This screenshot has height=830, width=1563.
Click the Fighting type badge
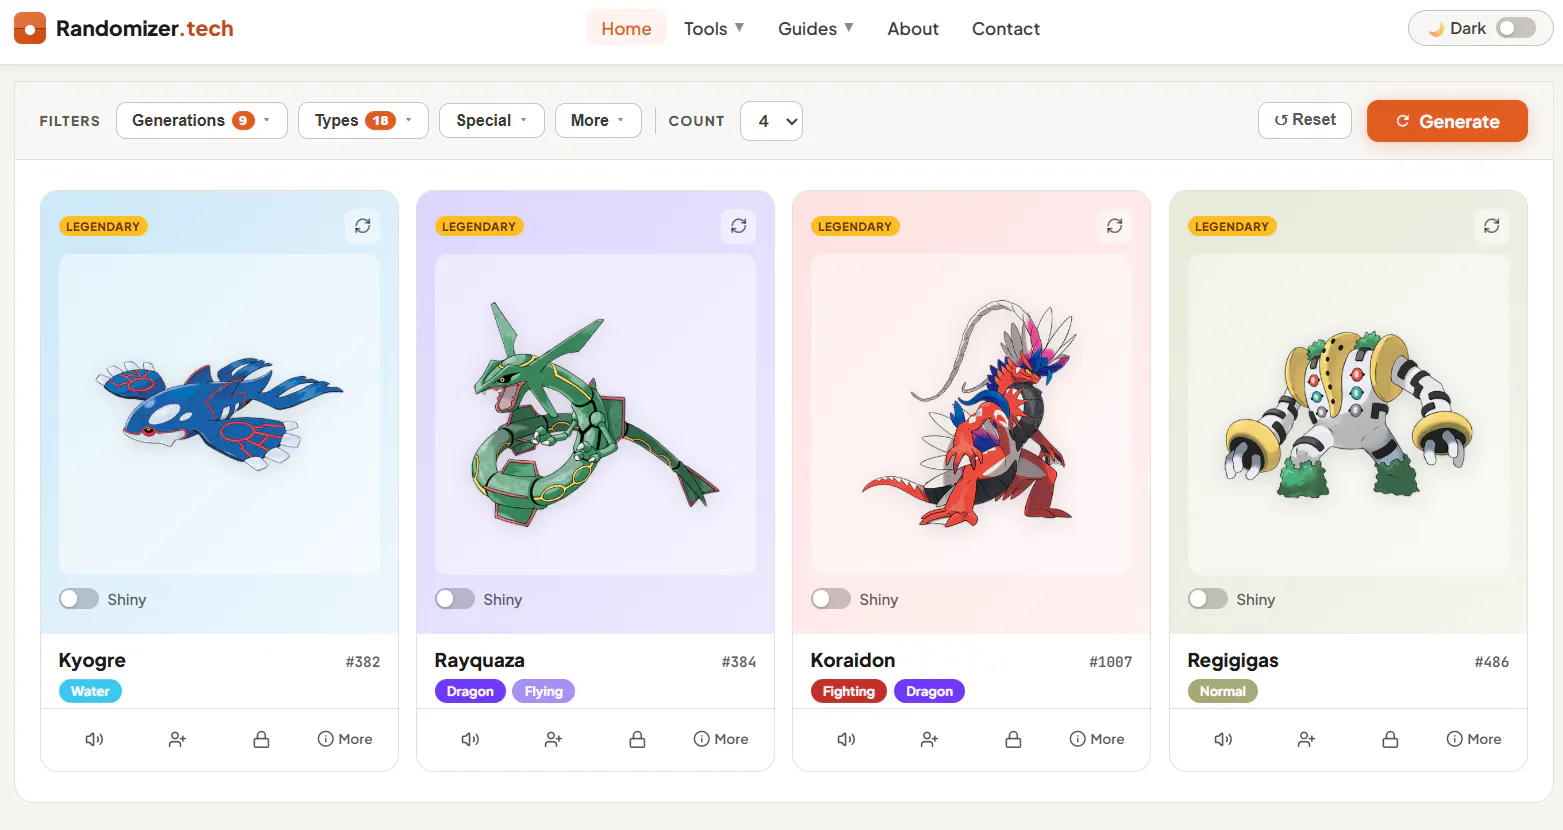click(848, 691)
